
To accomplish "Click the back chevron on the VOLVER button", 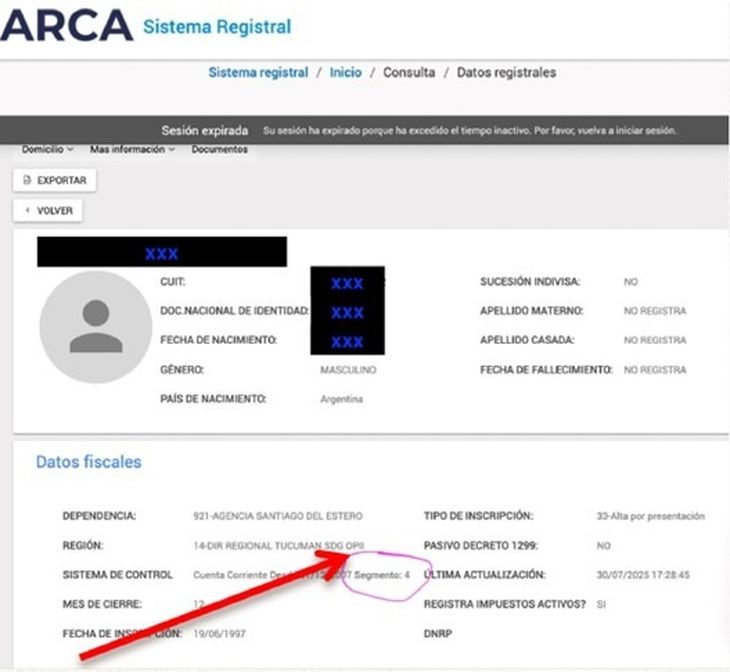I will coord(28,211).
